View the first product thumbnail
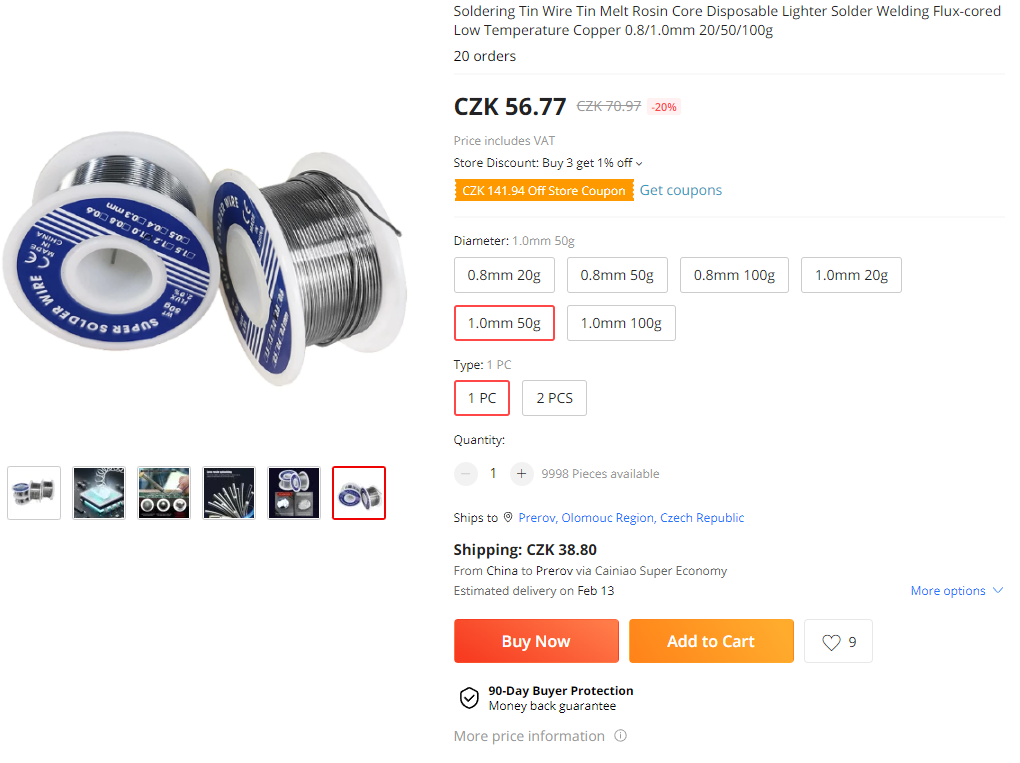 point(34,493)
